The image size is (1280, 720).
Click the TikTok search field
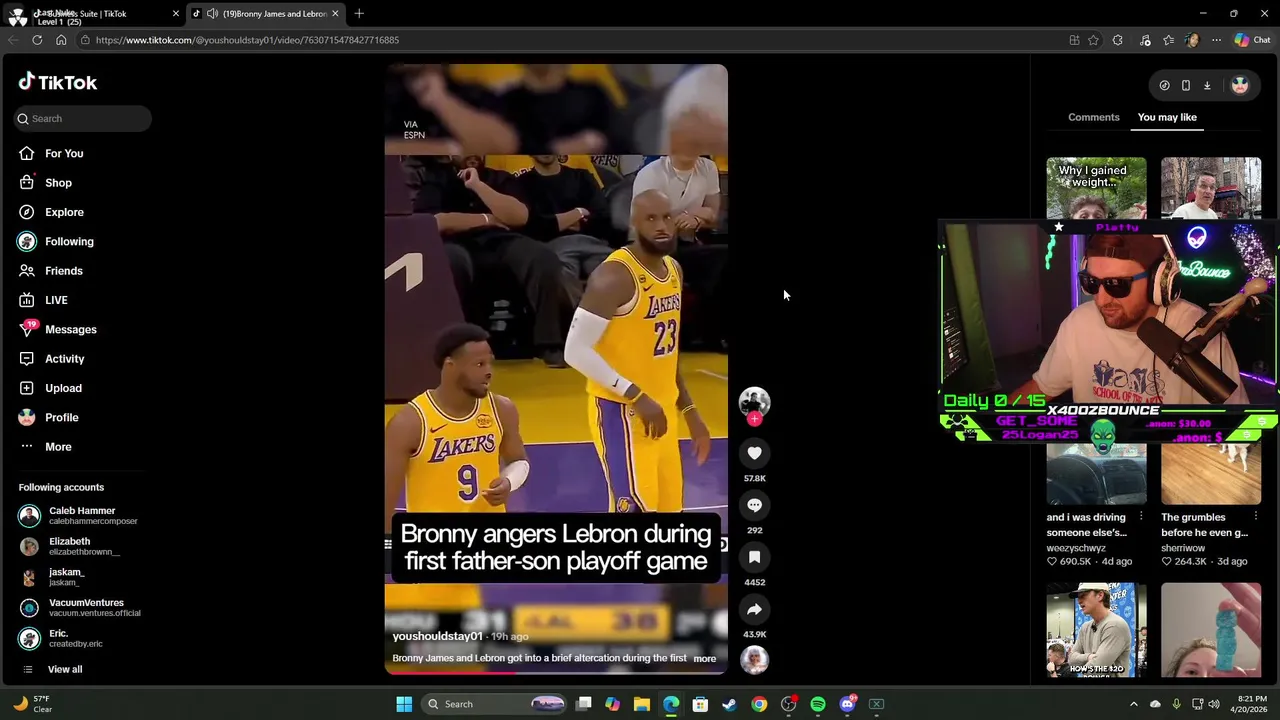tap(83, 118)
